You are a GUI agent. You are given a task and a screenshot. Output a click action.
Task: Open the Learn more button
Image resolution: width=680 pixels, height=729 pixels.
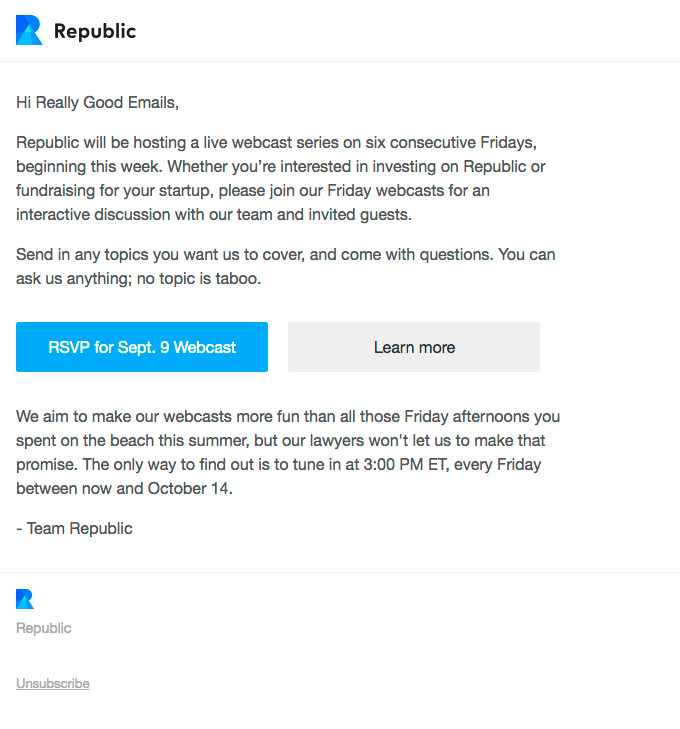[x=413, y=347]
